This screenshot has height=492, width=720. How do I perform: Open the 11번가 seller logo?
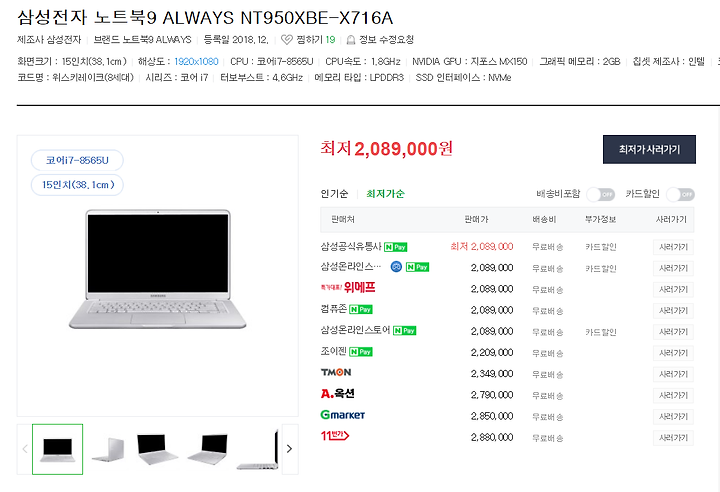335,435
